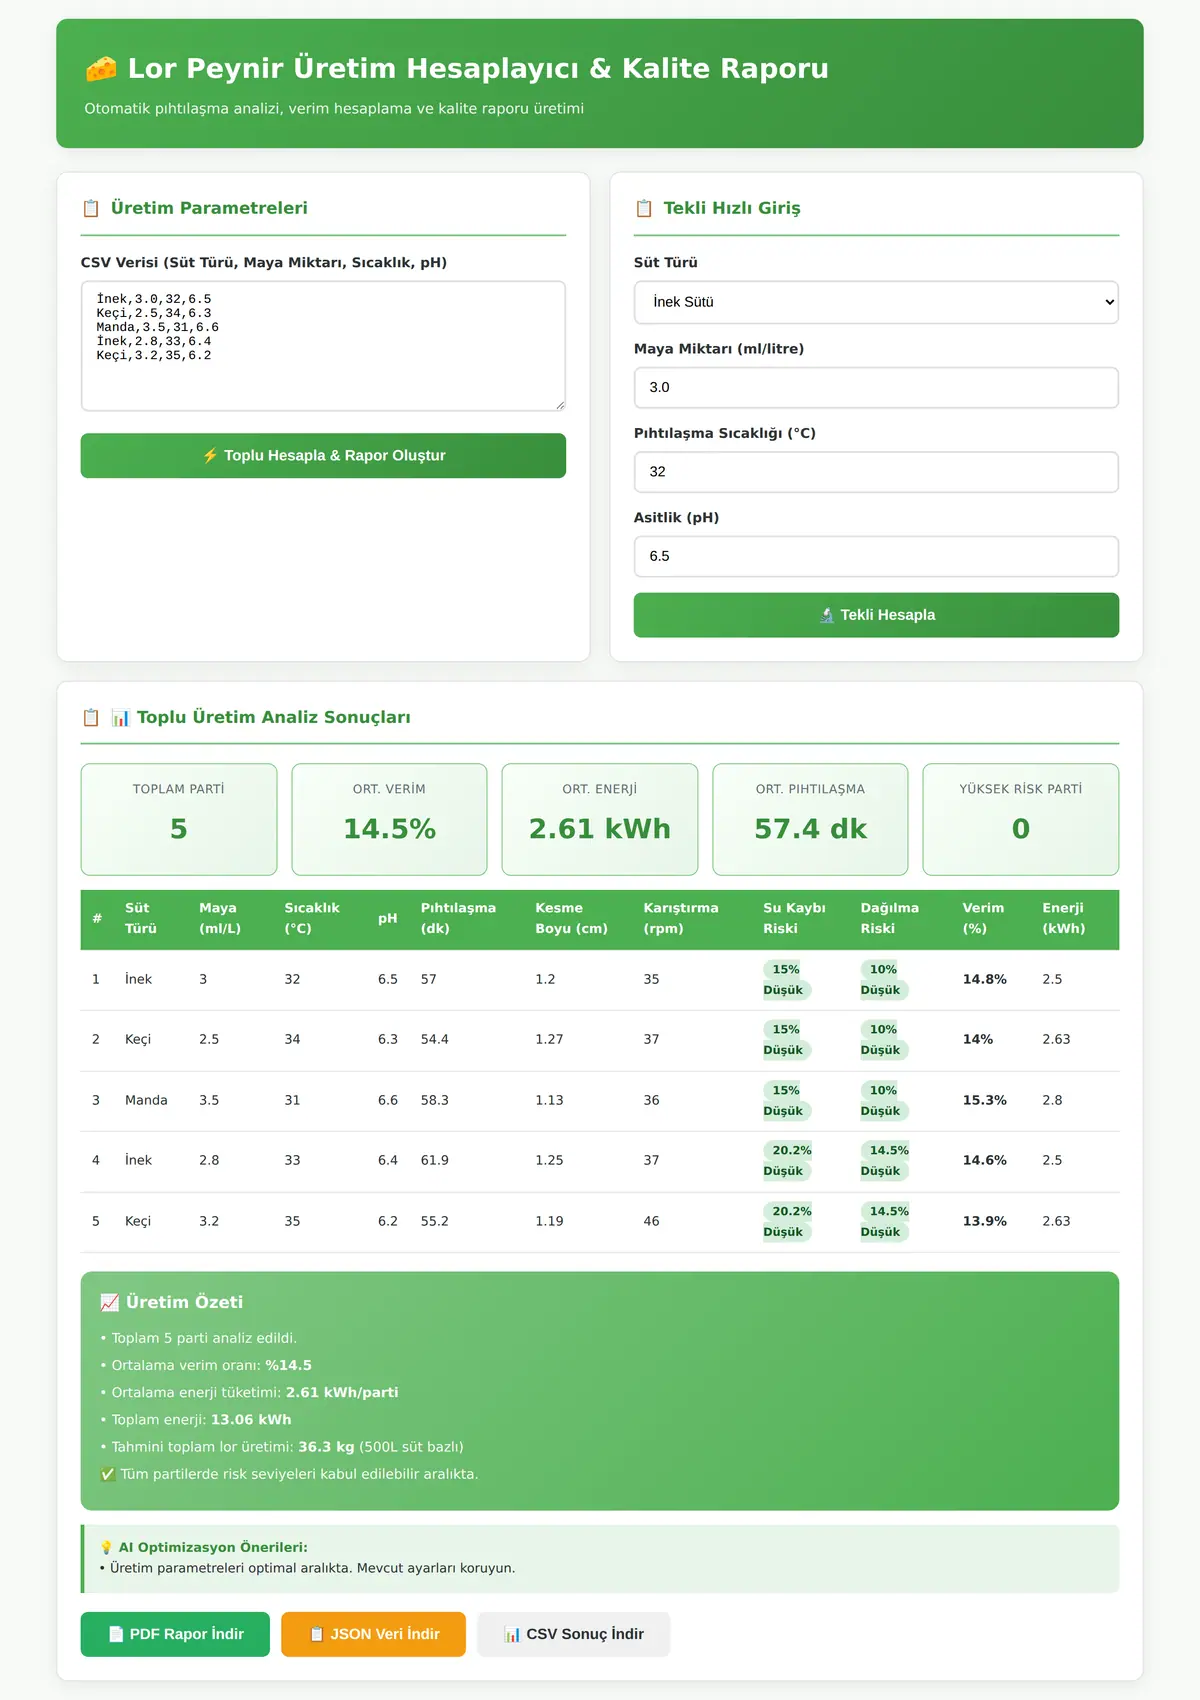Click CSV Sonuç İndir button
The image size is (1200, 1700).
[573, 1634]
